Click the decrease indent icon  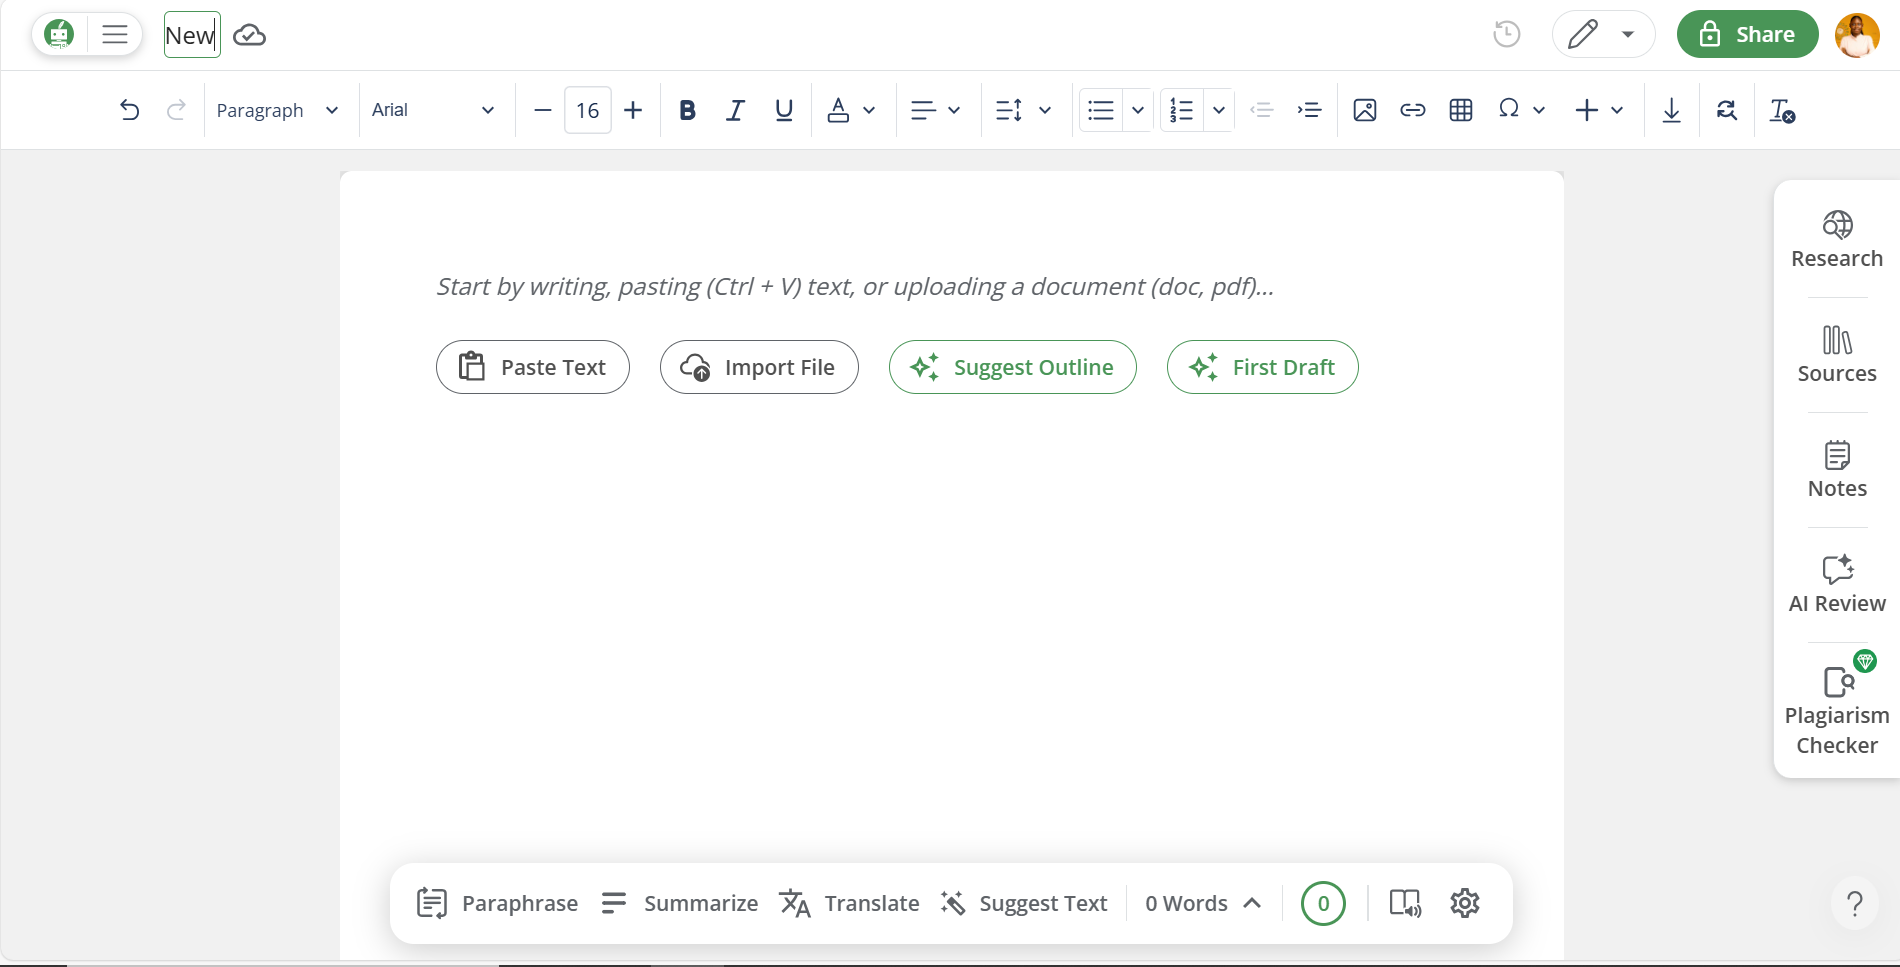click(1262, 110)
